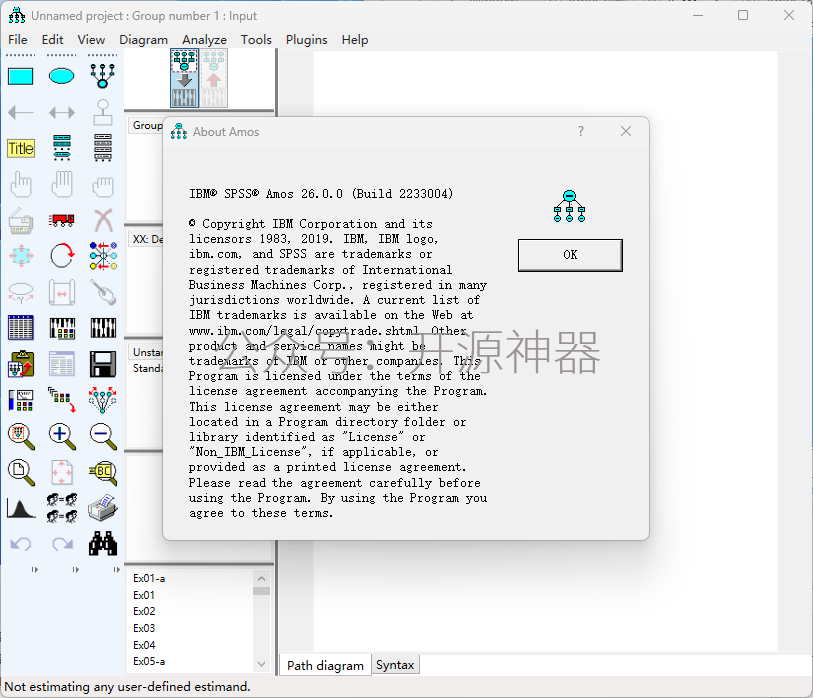Open the List variables in data set tool

click(x=103, y=148)
